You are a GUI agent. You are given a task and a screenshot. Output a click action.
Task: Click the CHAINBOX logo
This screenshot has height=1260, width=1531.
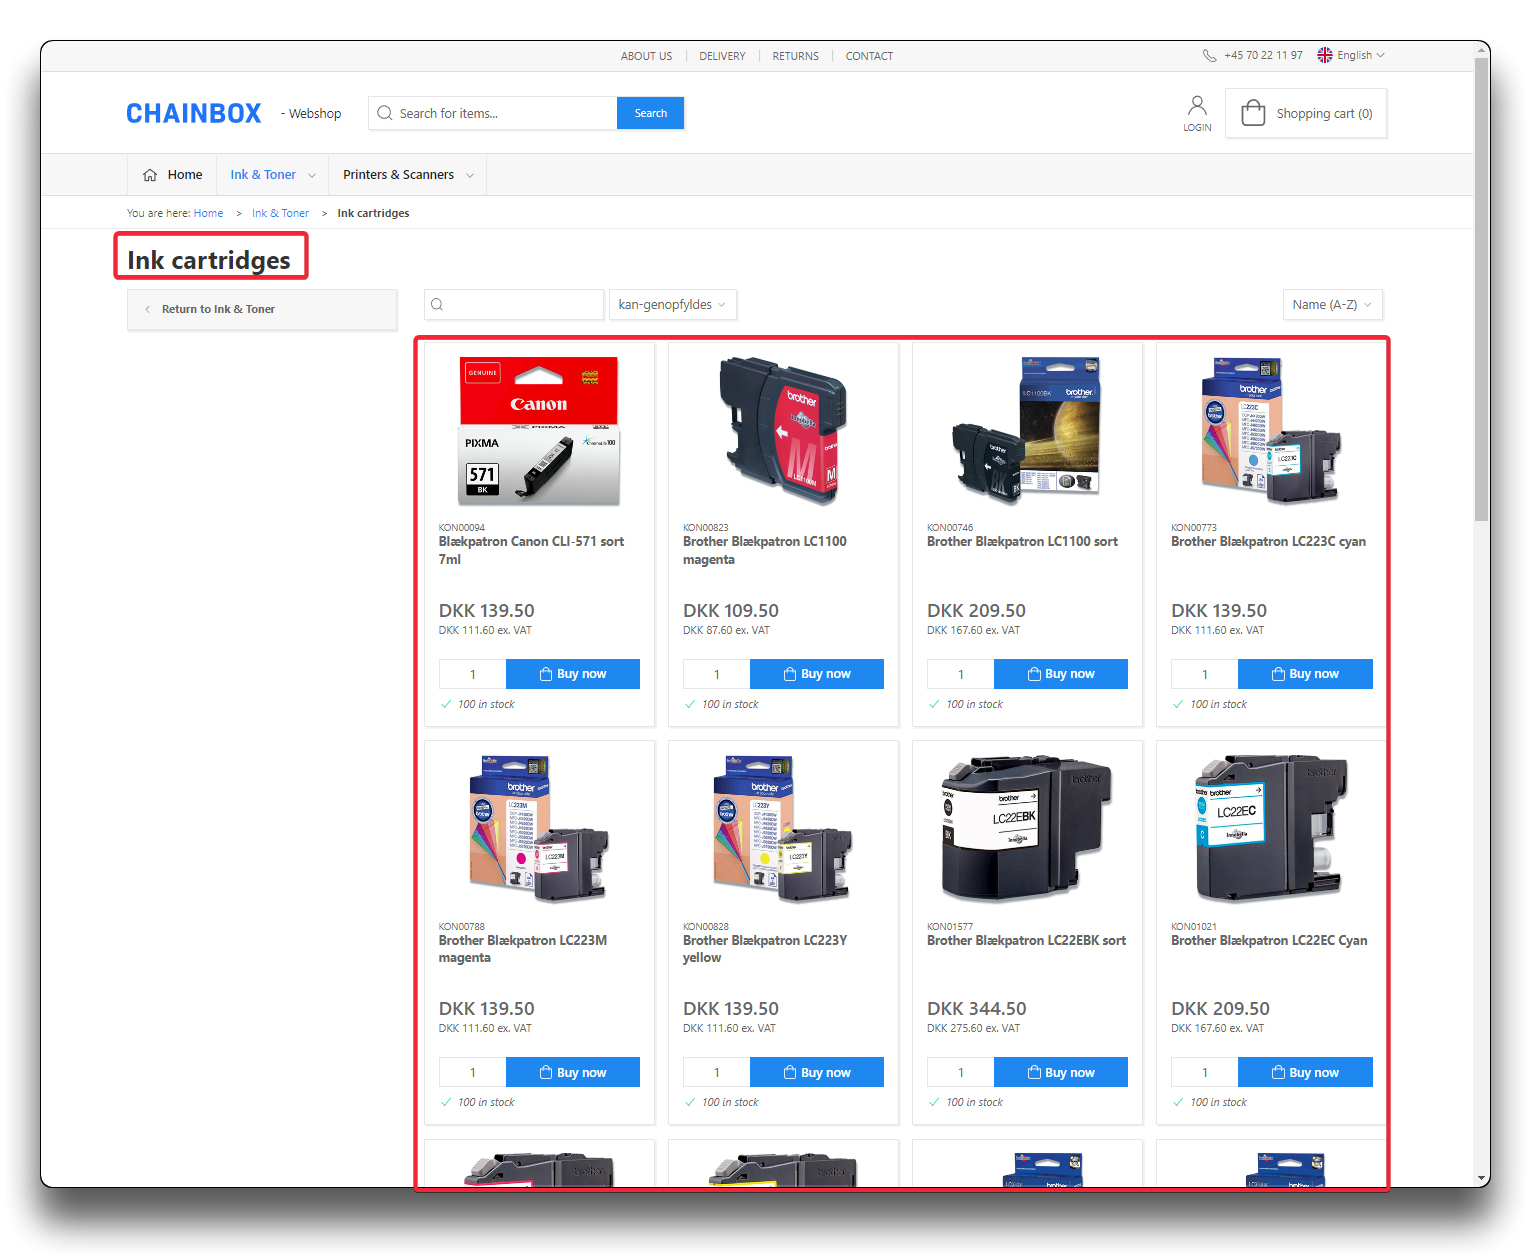(x=194, y=114)
